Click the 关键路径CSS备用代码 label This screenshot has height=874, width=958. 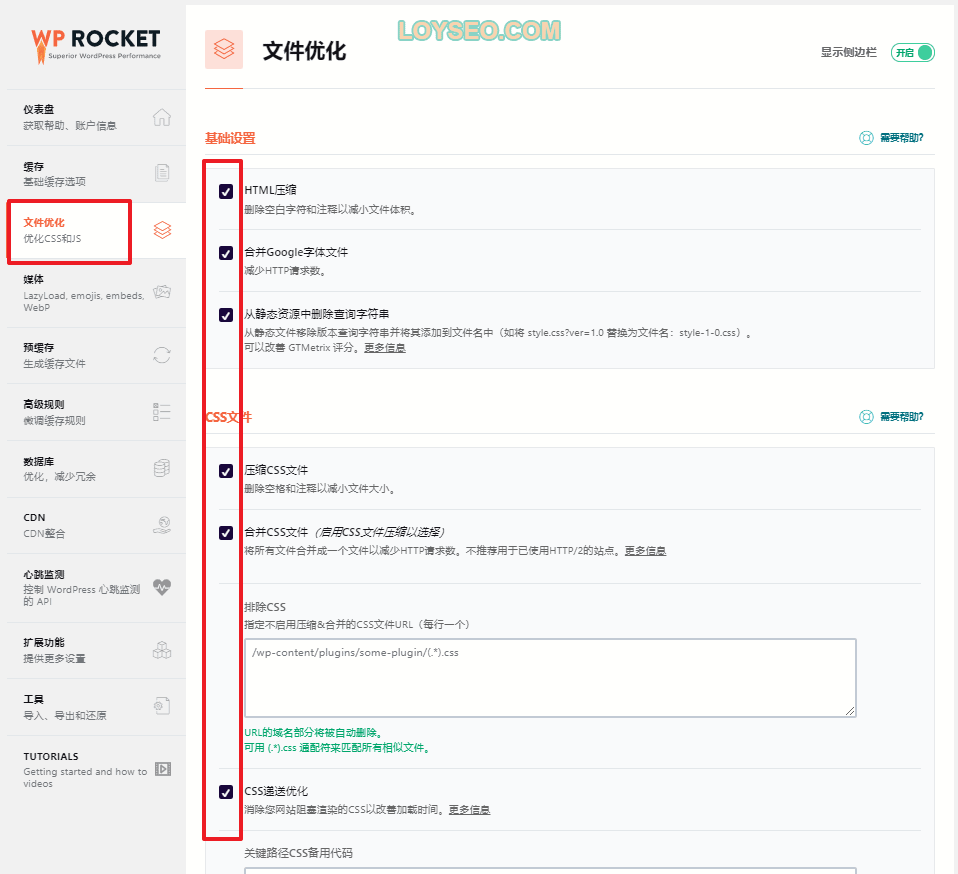pos(298,853)
